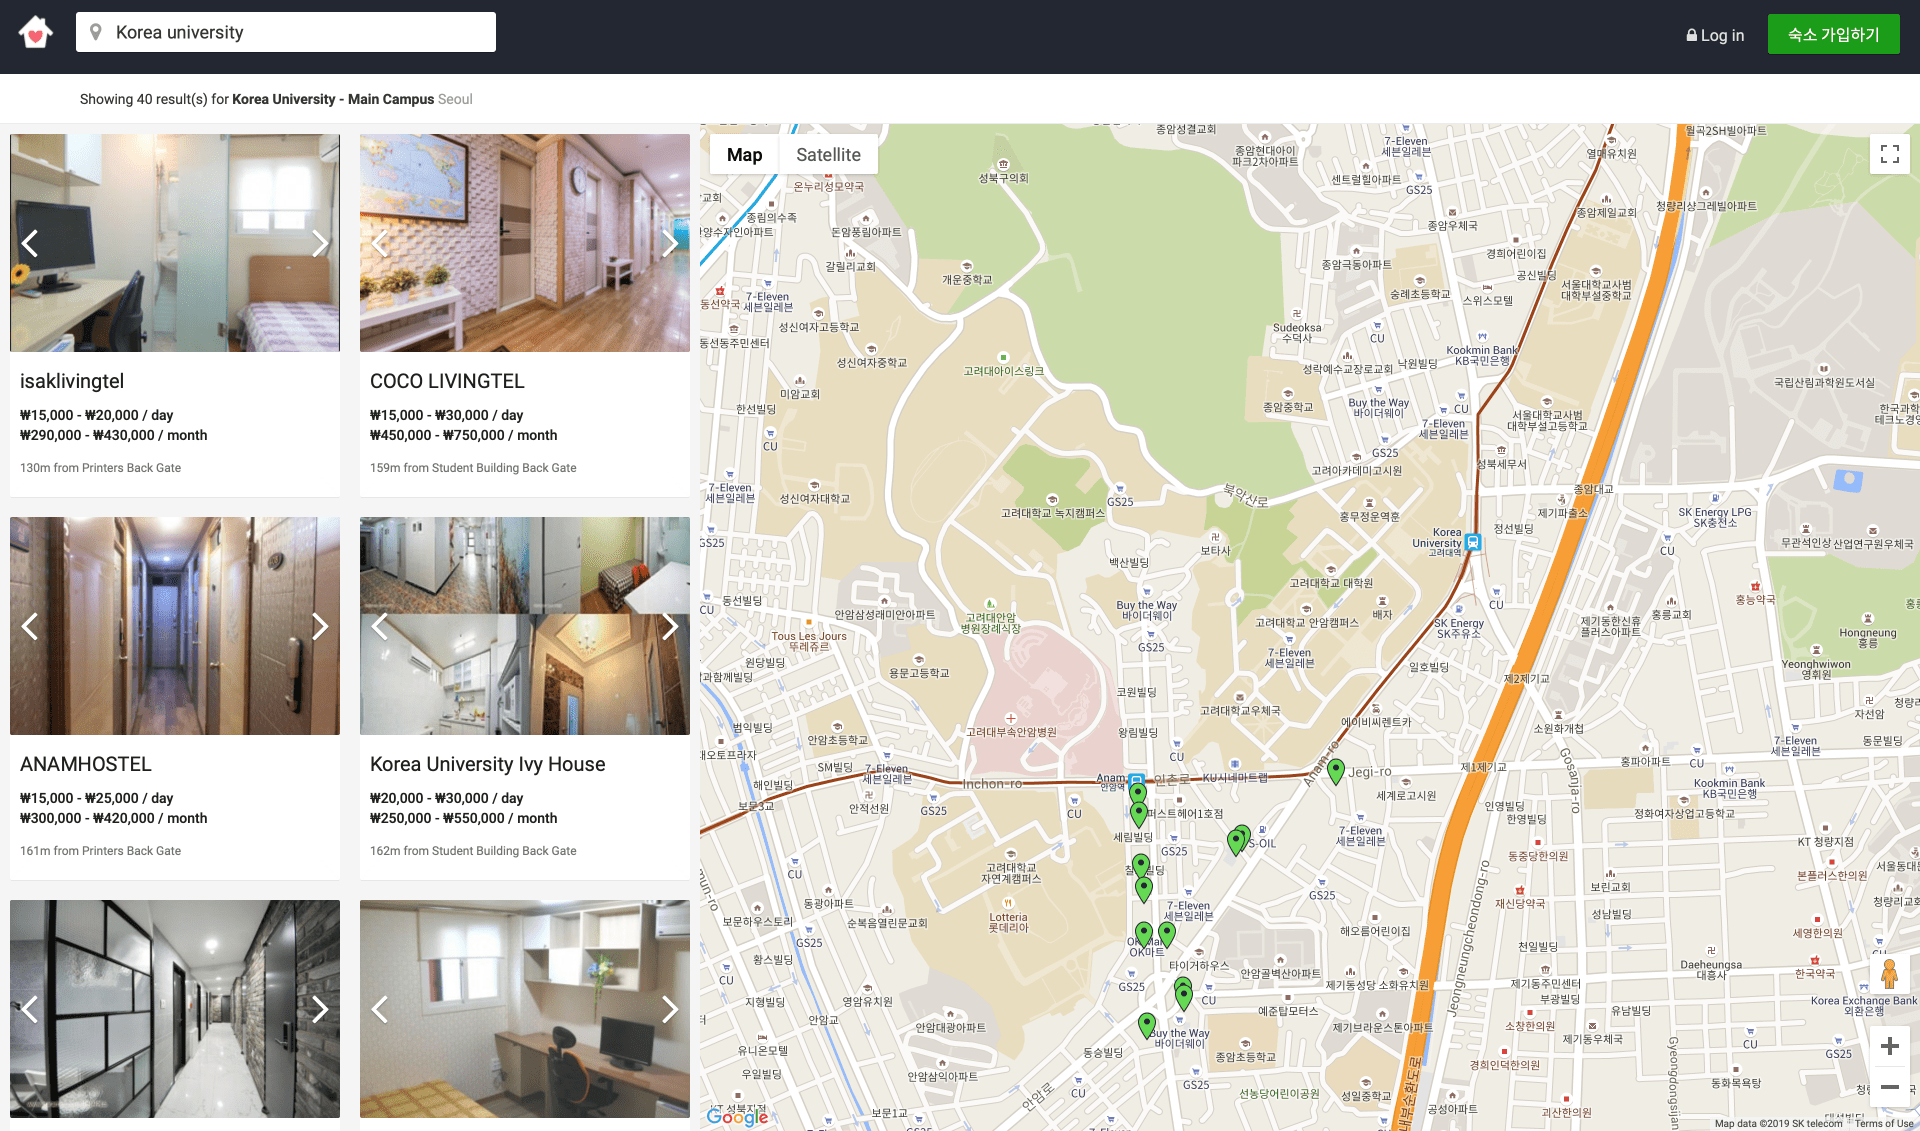Open the COCO LIVINGTEL listing title

click(447, 381)
